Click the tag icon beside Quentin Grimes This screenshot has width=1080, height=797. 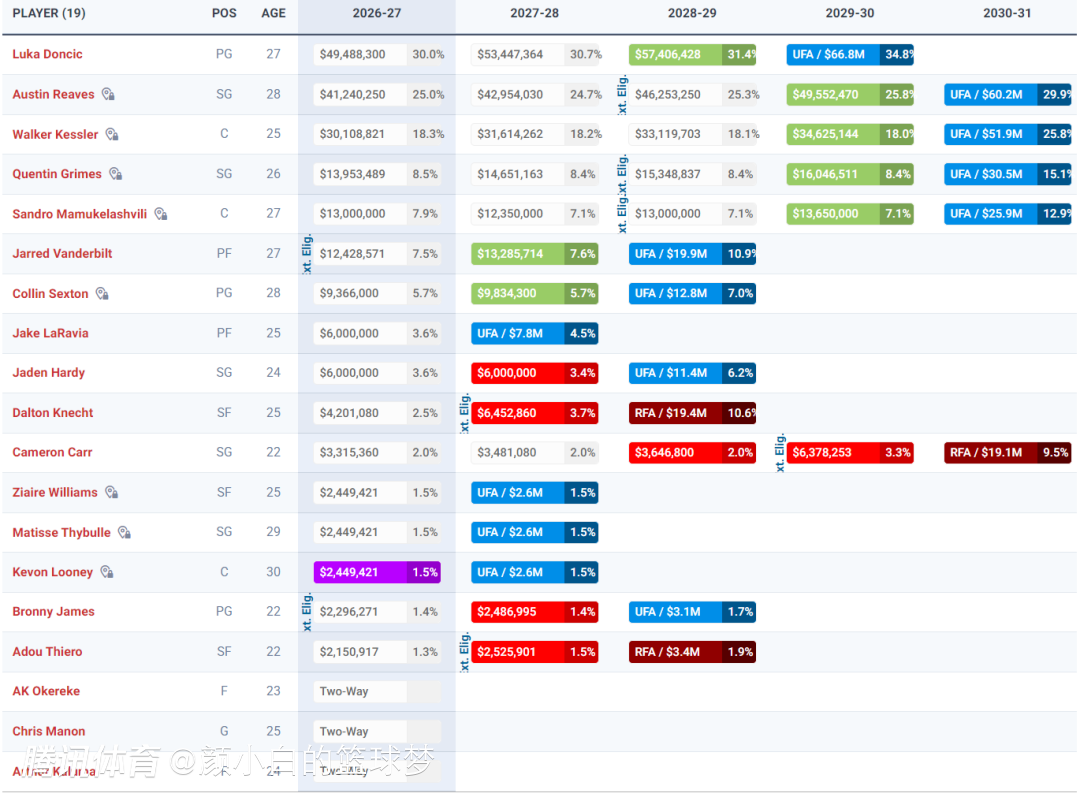(x=116, y=174)
